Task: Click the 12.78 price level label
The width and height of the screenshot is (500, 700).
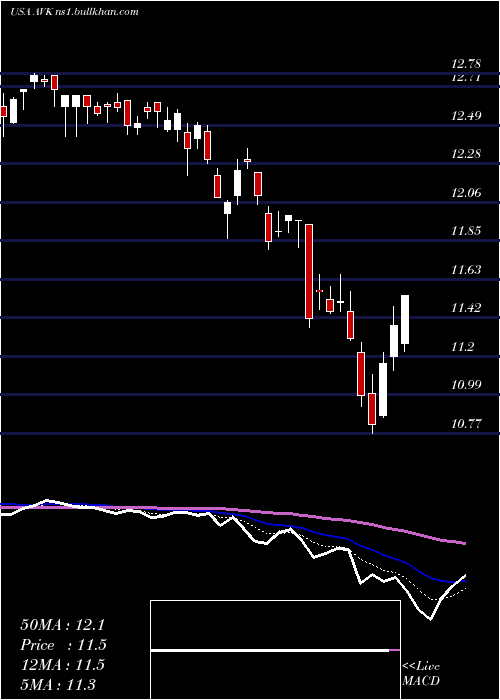Action: (467, 65)
